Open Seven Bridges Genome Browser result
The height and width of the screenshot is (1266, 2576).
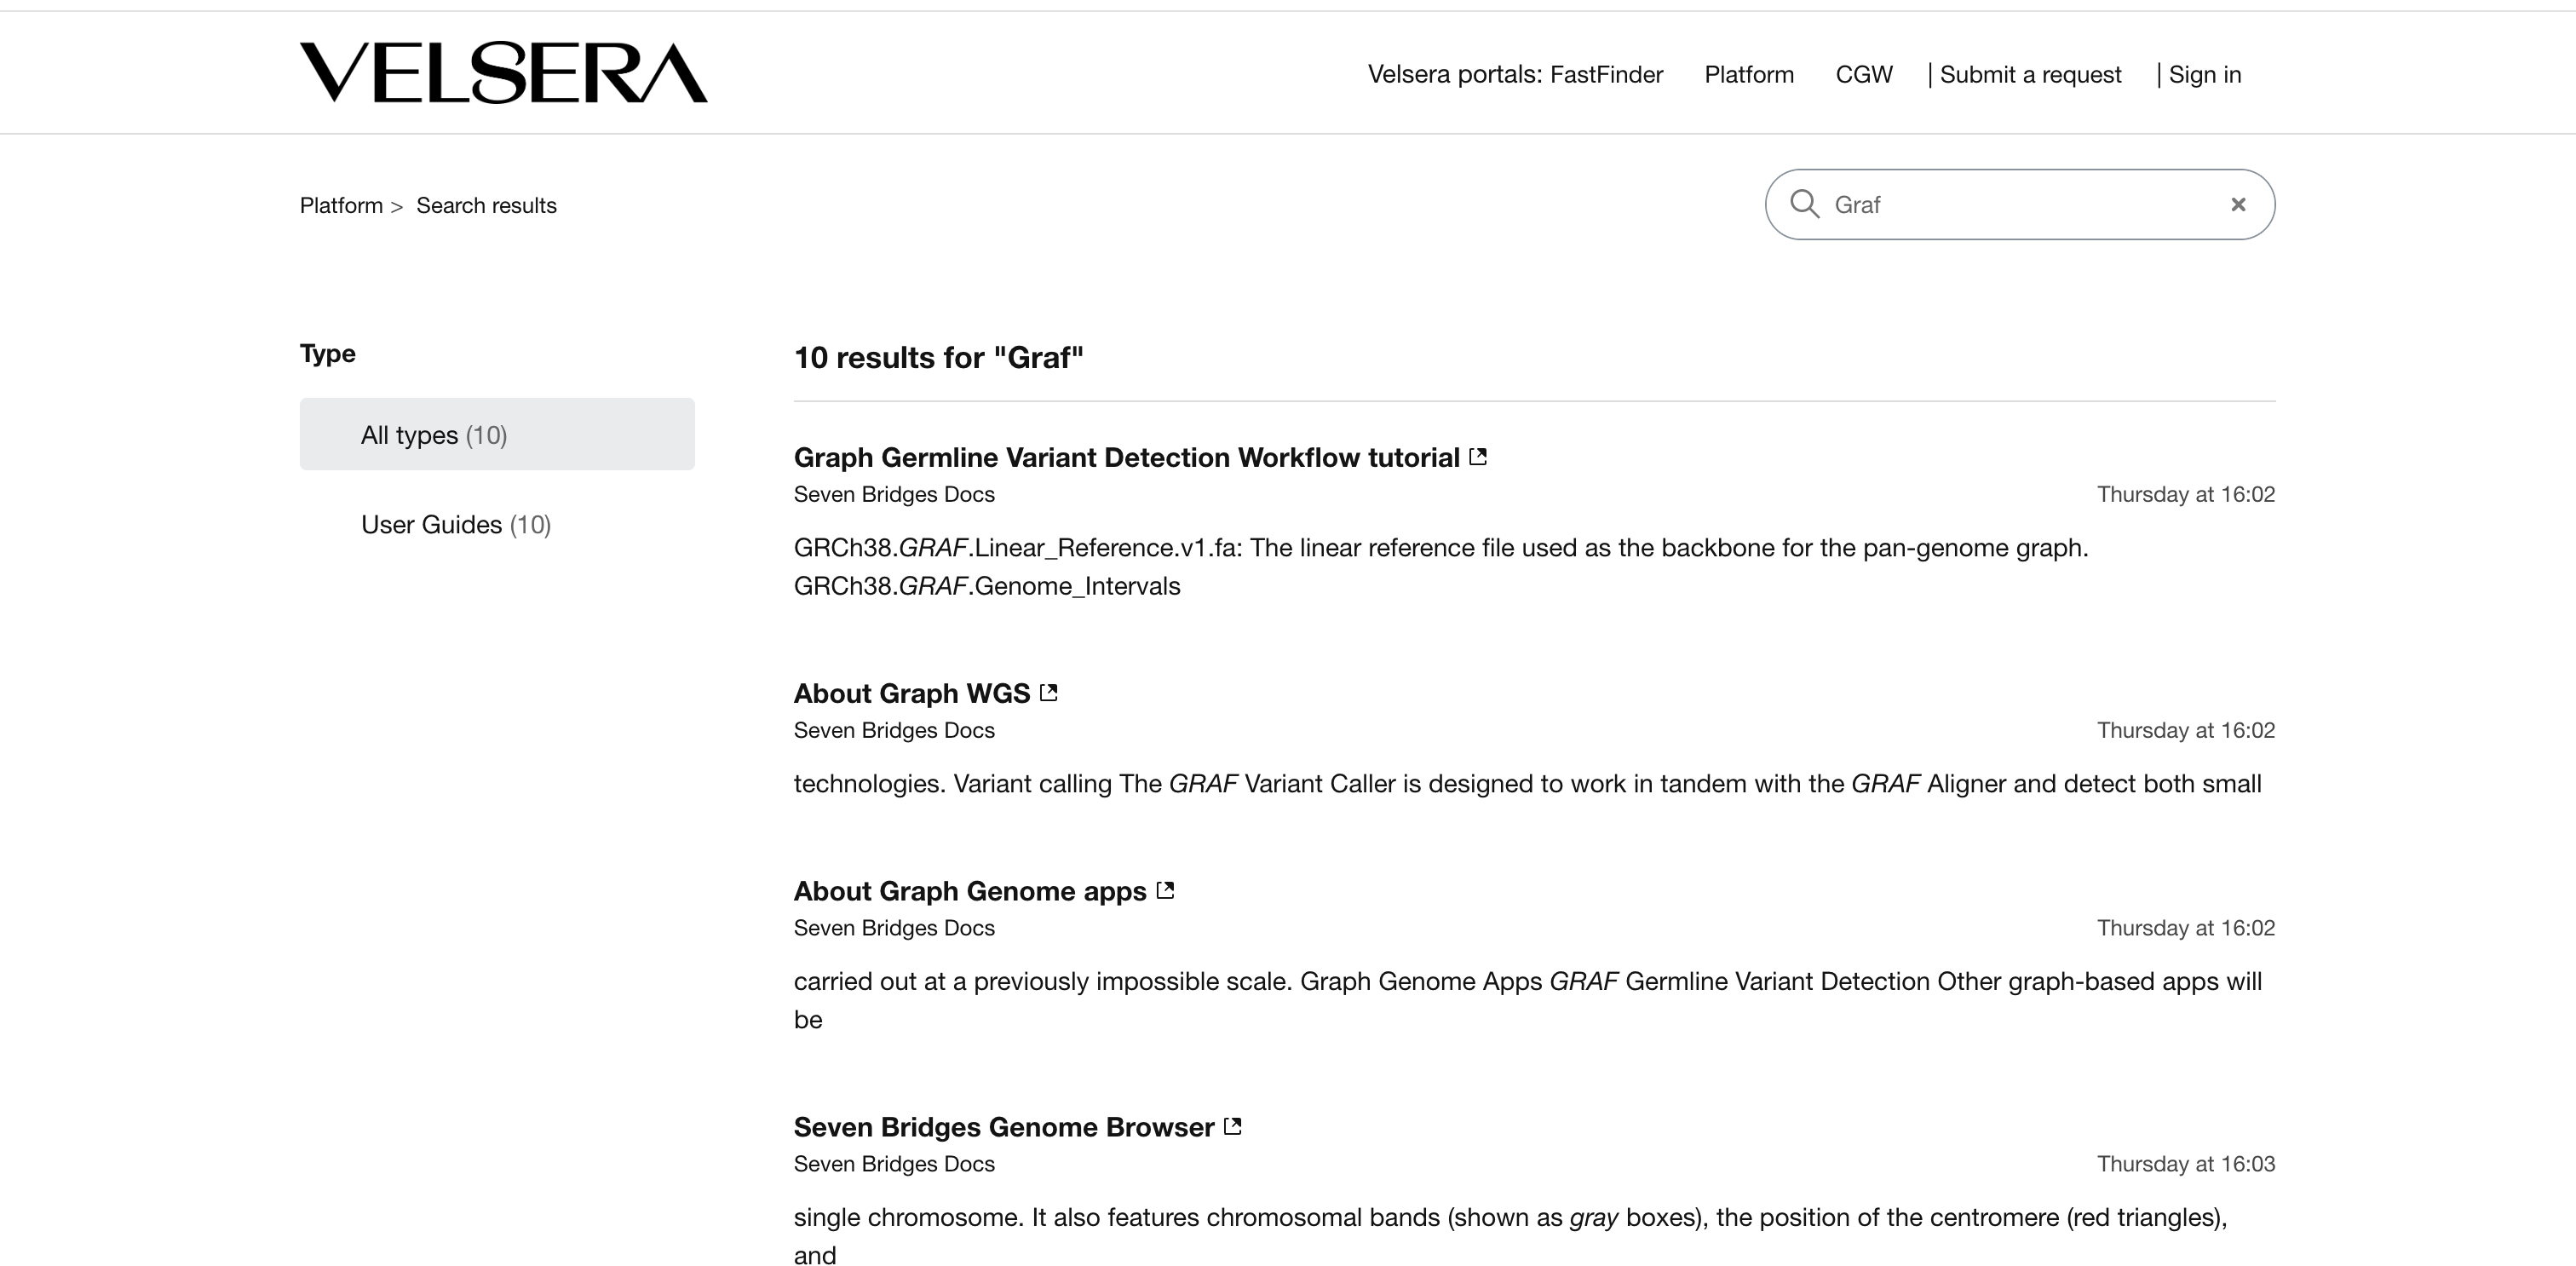point(1004,1127)
